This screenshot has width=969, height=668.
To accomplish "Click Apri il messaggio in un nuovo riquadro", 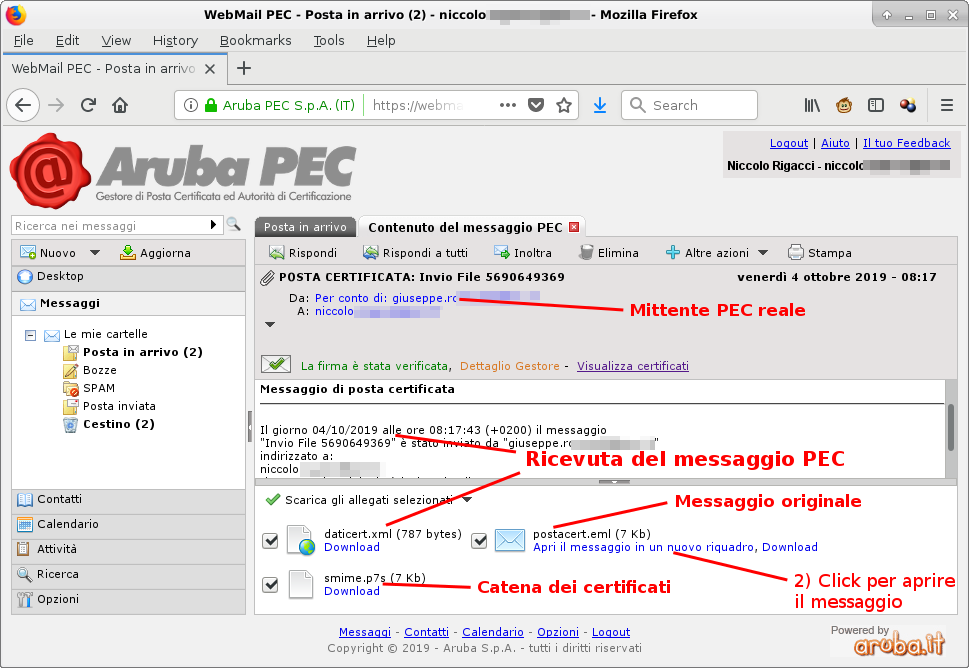I will (643, 547).
